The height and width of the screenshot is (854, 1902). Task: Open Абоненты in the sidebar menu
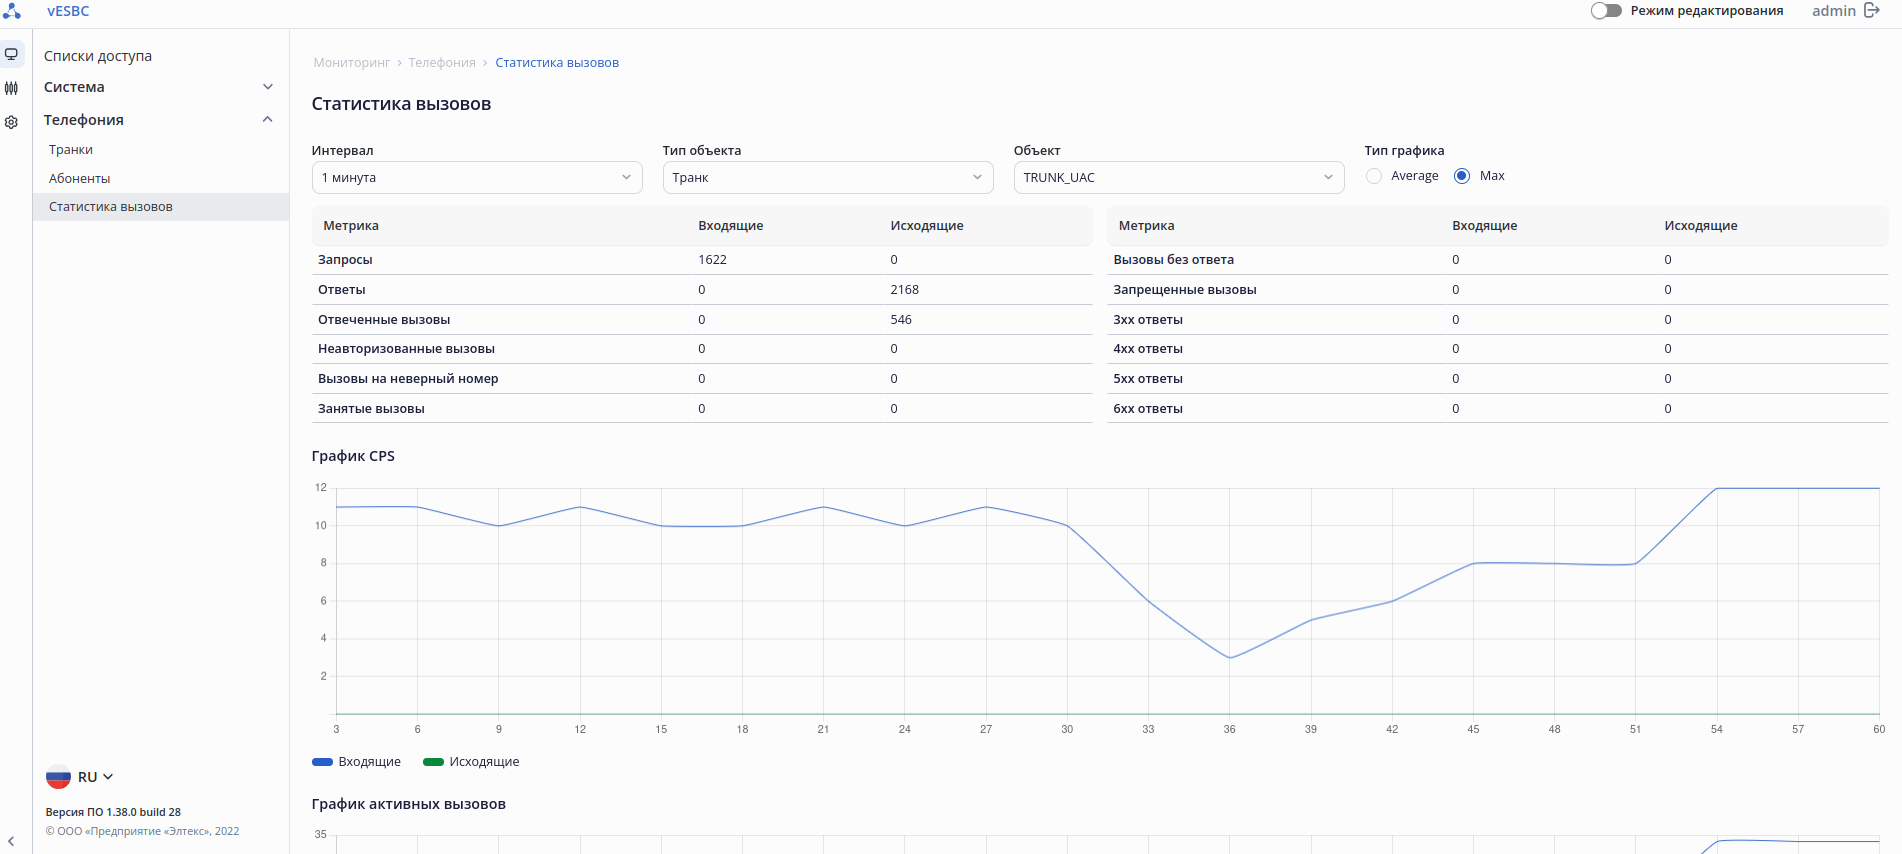pyautogui.click(x=80, y=179)
